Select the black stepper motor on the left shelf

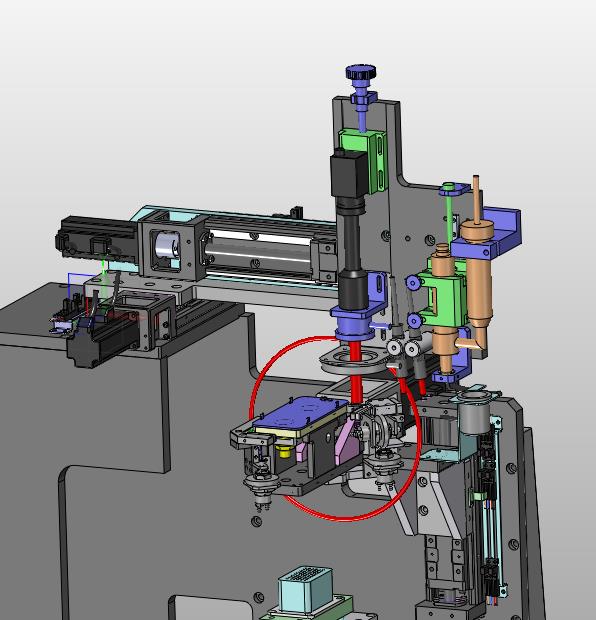coord(101,340)
